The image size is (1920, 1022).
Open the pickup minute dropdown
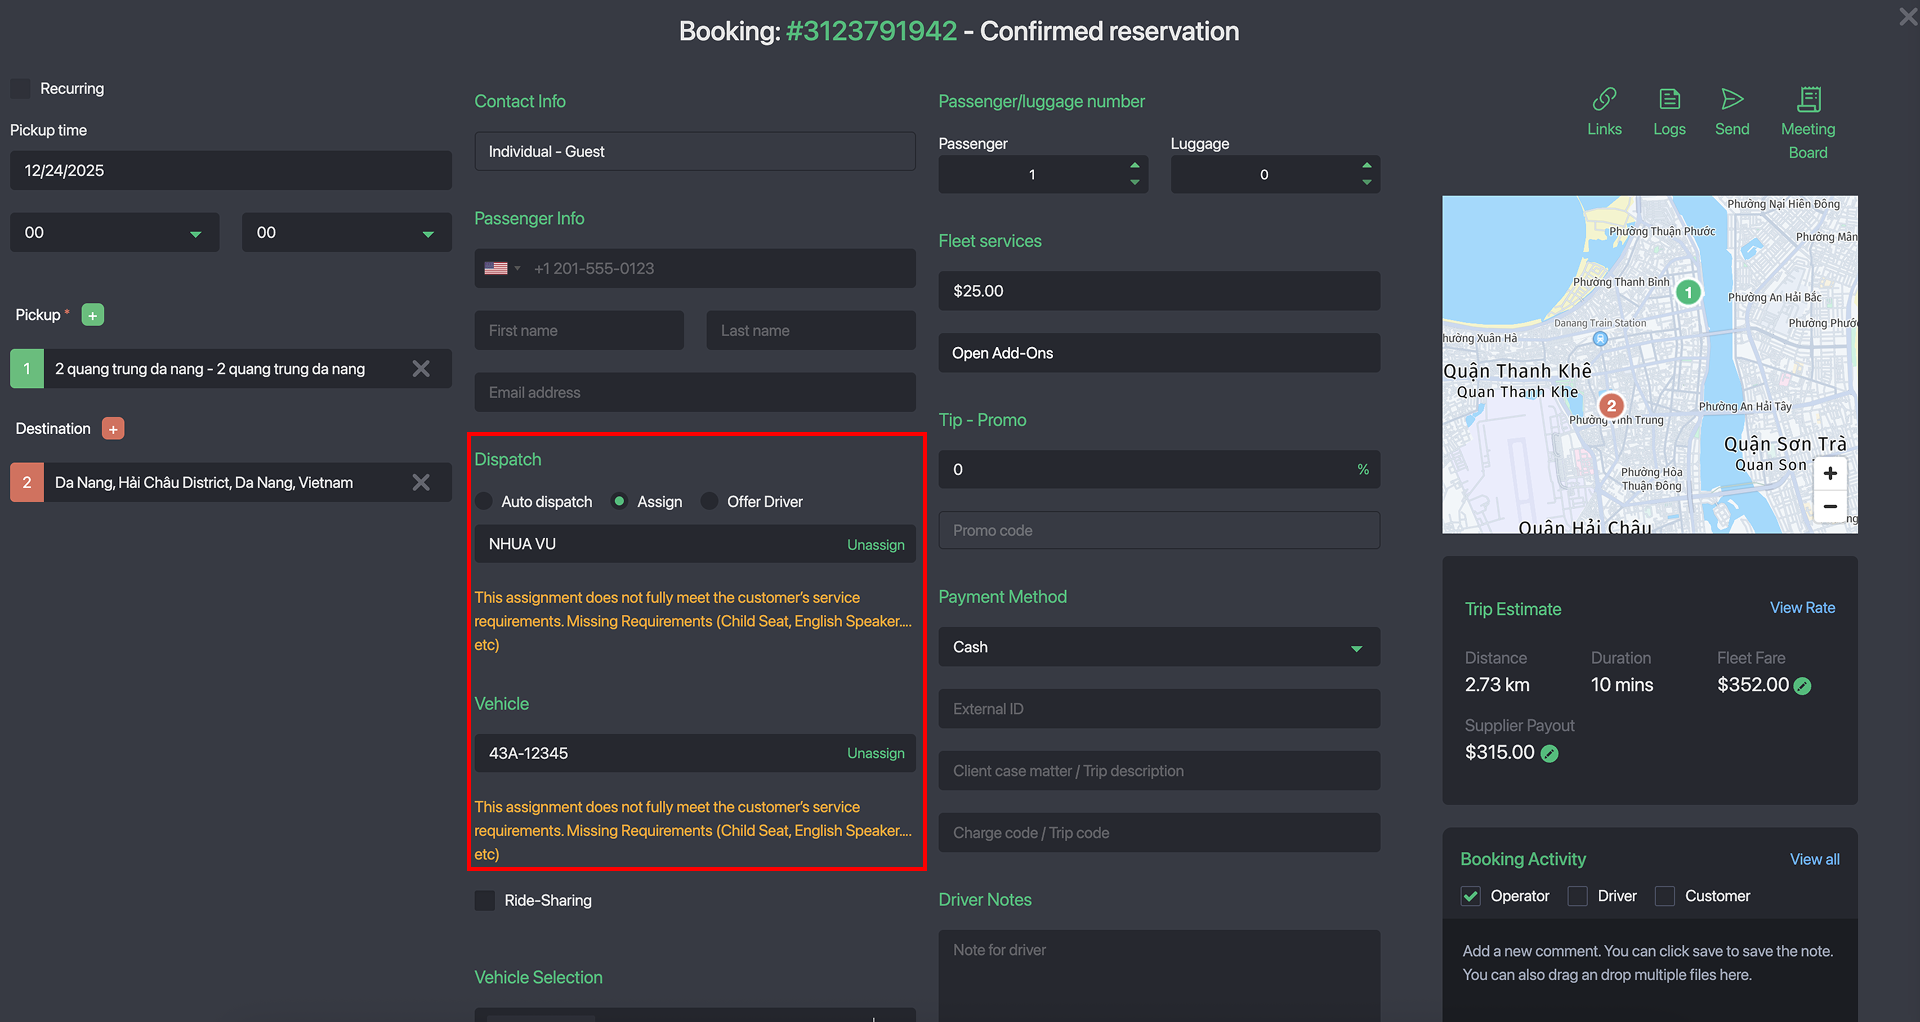pyautogui.click(x=346, y=232)
